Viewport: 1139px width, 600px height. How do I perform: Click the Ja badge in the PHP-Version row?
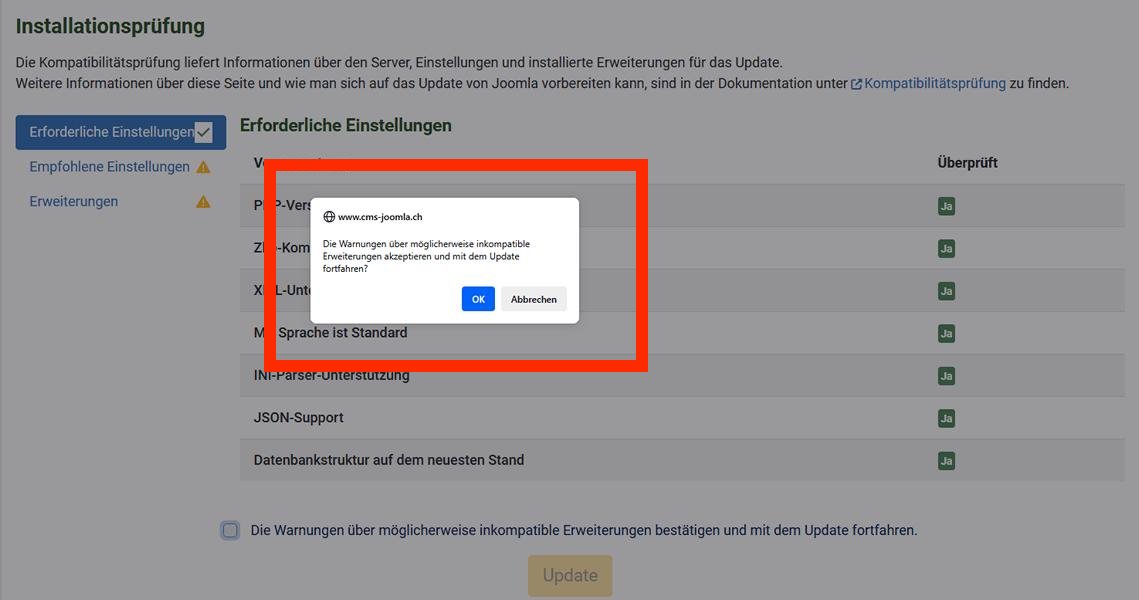tap(946, 205)
